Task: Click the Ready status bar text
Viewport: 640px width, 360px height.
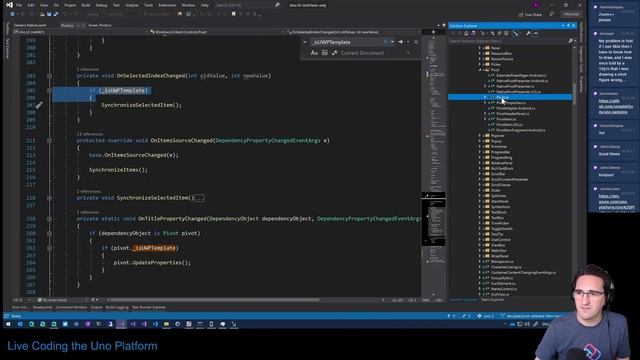Action: tap(16, 316)
